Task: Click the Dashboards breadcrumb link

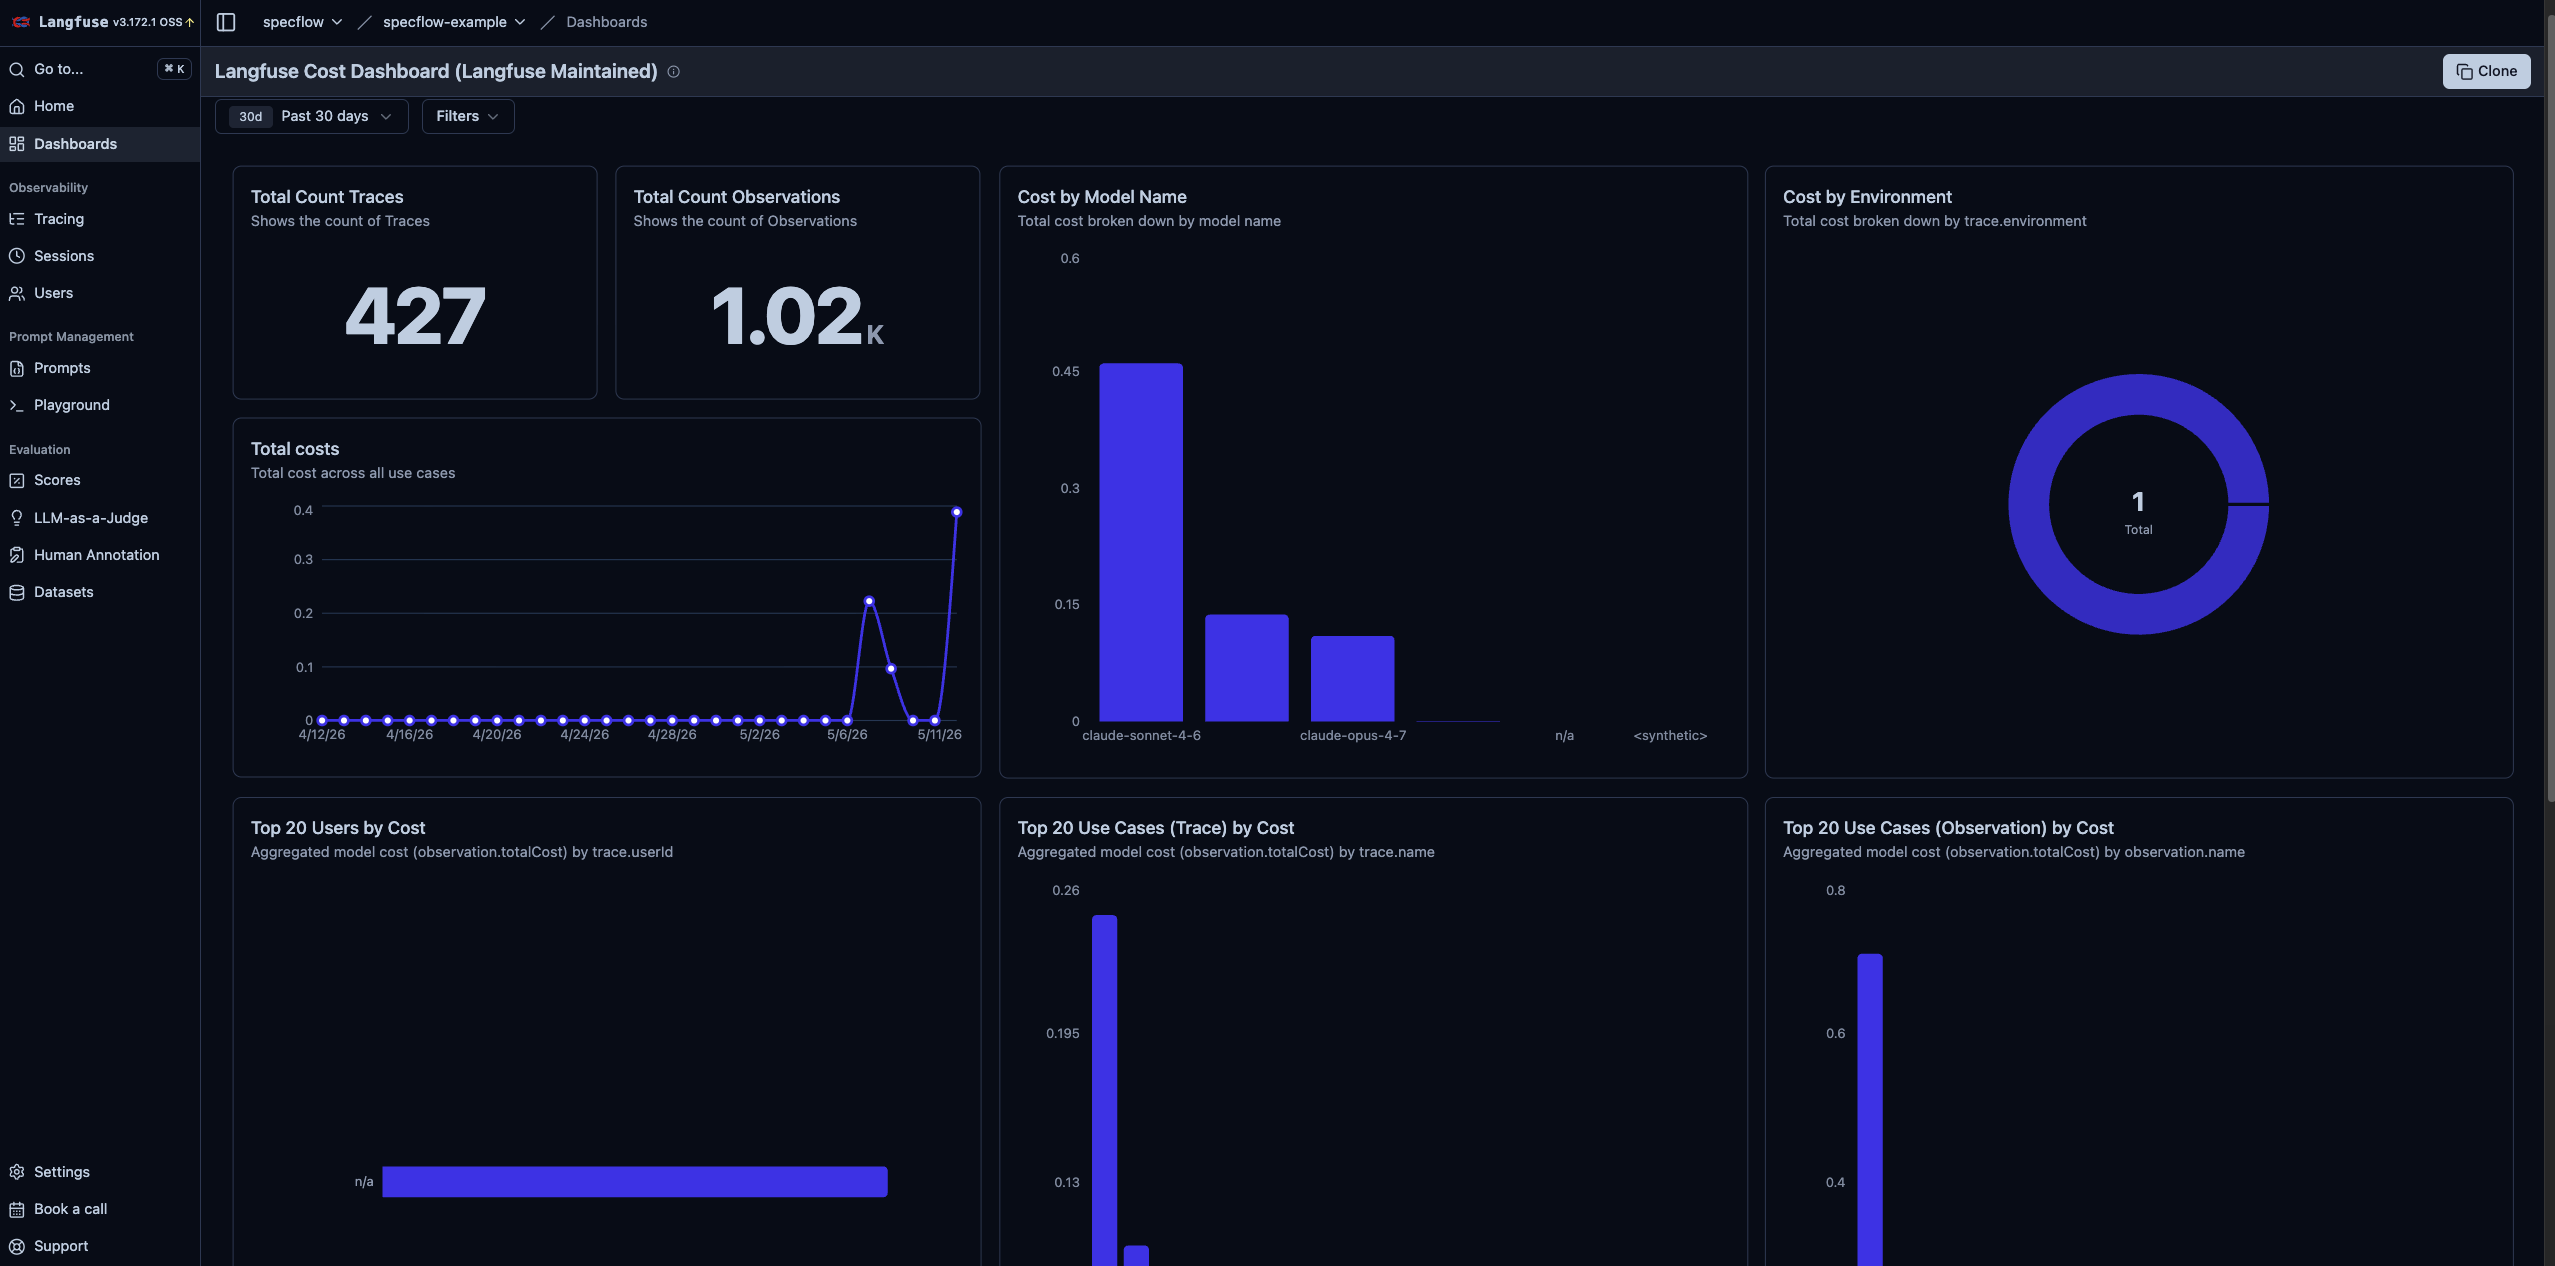Action: click(606, 22)
